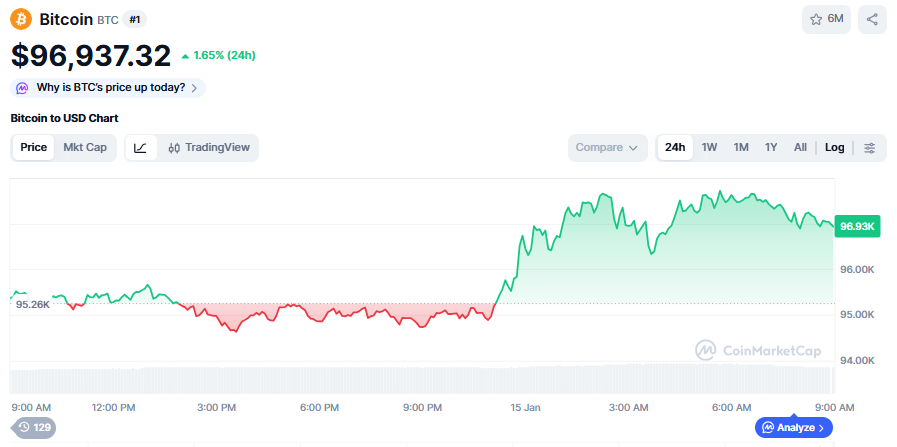The width and height of the screenshot is (897, 447).
Task: Click the 96.93K current price marker
Action: (x=858, y=226)
